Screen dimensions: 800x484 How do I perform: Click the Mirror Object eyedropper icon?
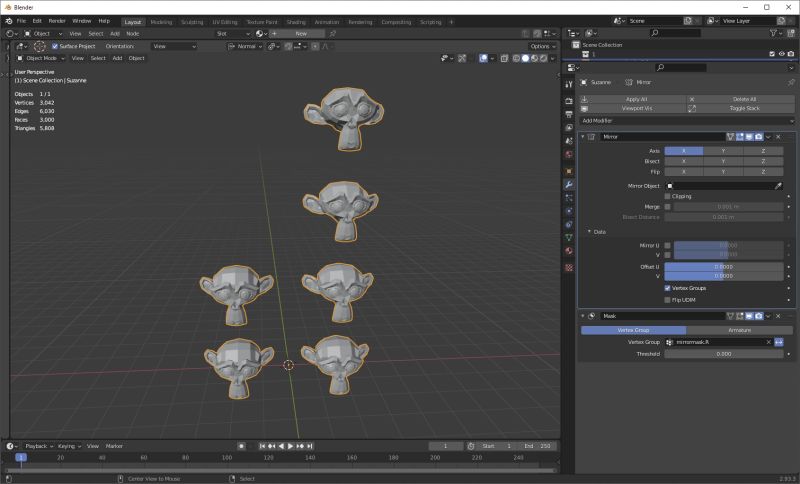click(778, 186)
